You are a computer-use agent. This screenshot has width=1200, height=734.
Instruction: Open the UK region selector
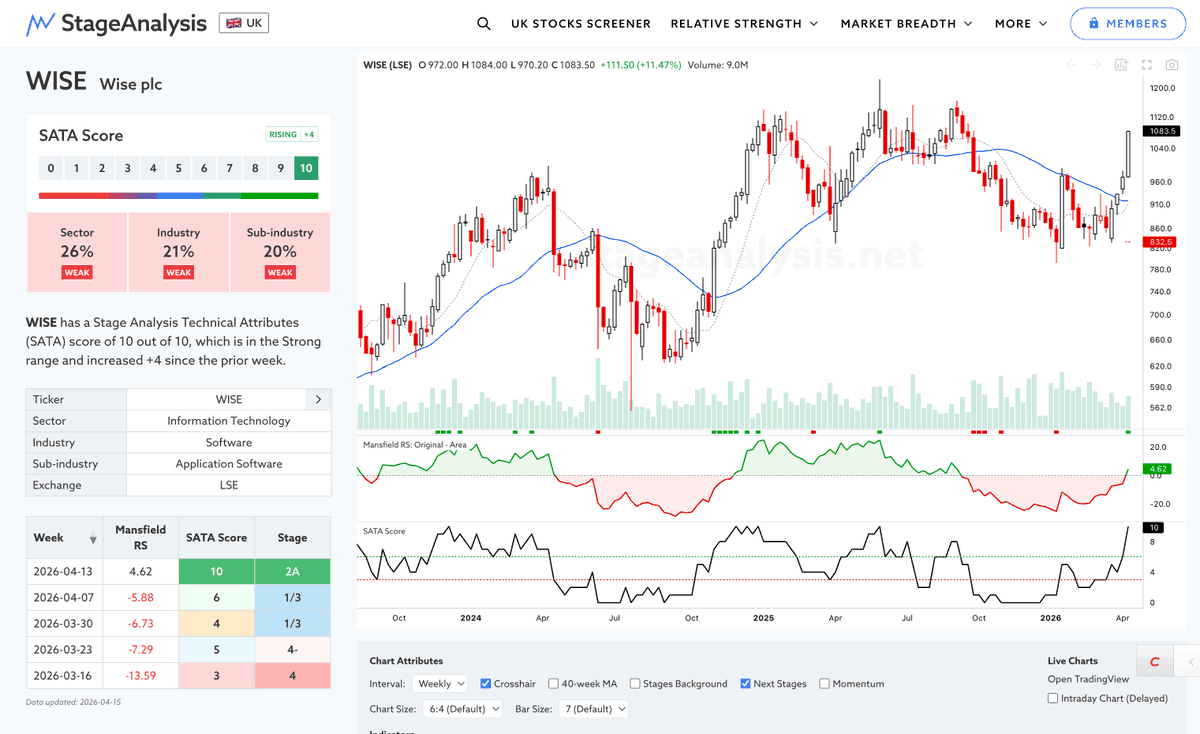tap(244, 23)
